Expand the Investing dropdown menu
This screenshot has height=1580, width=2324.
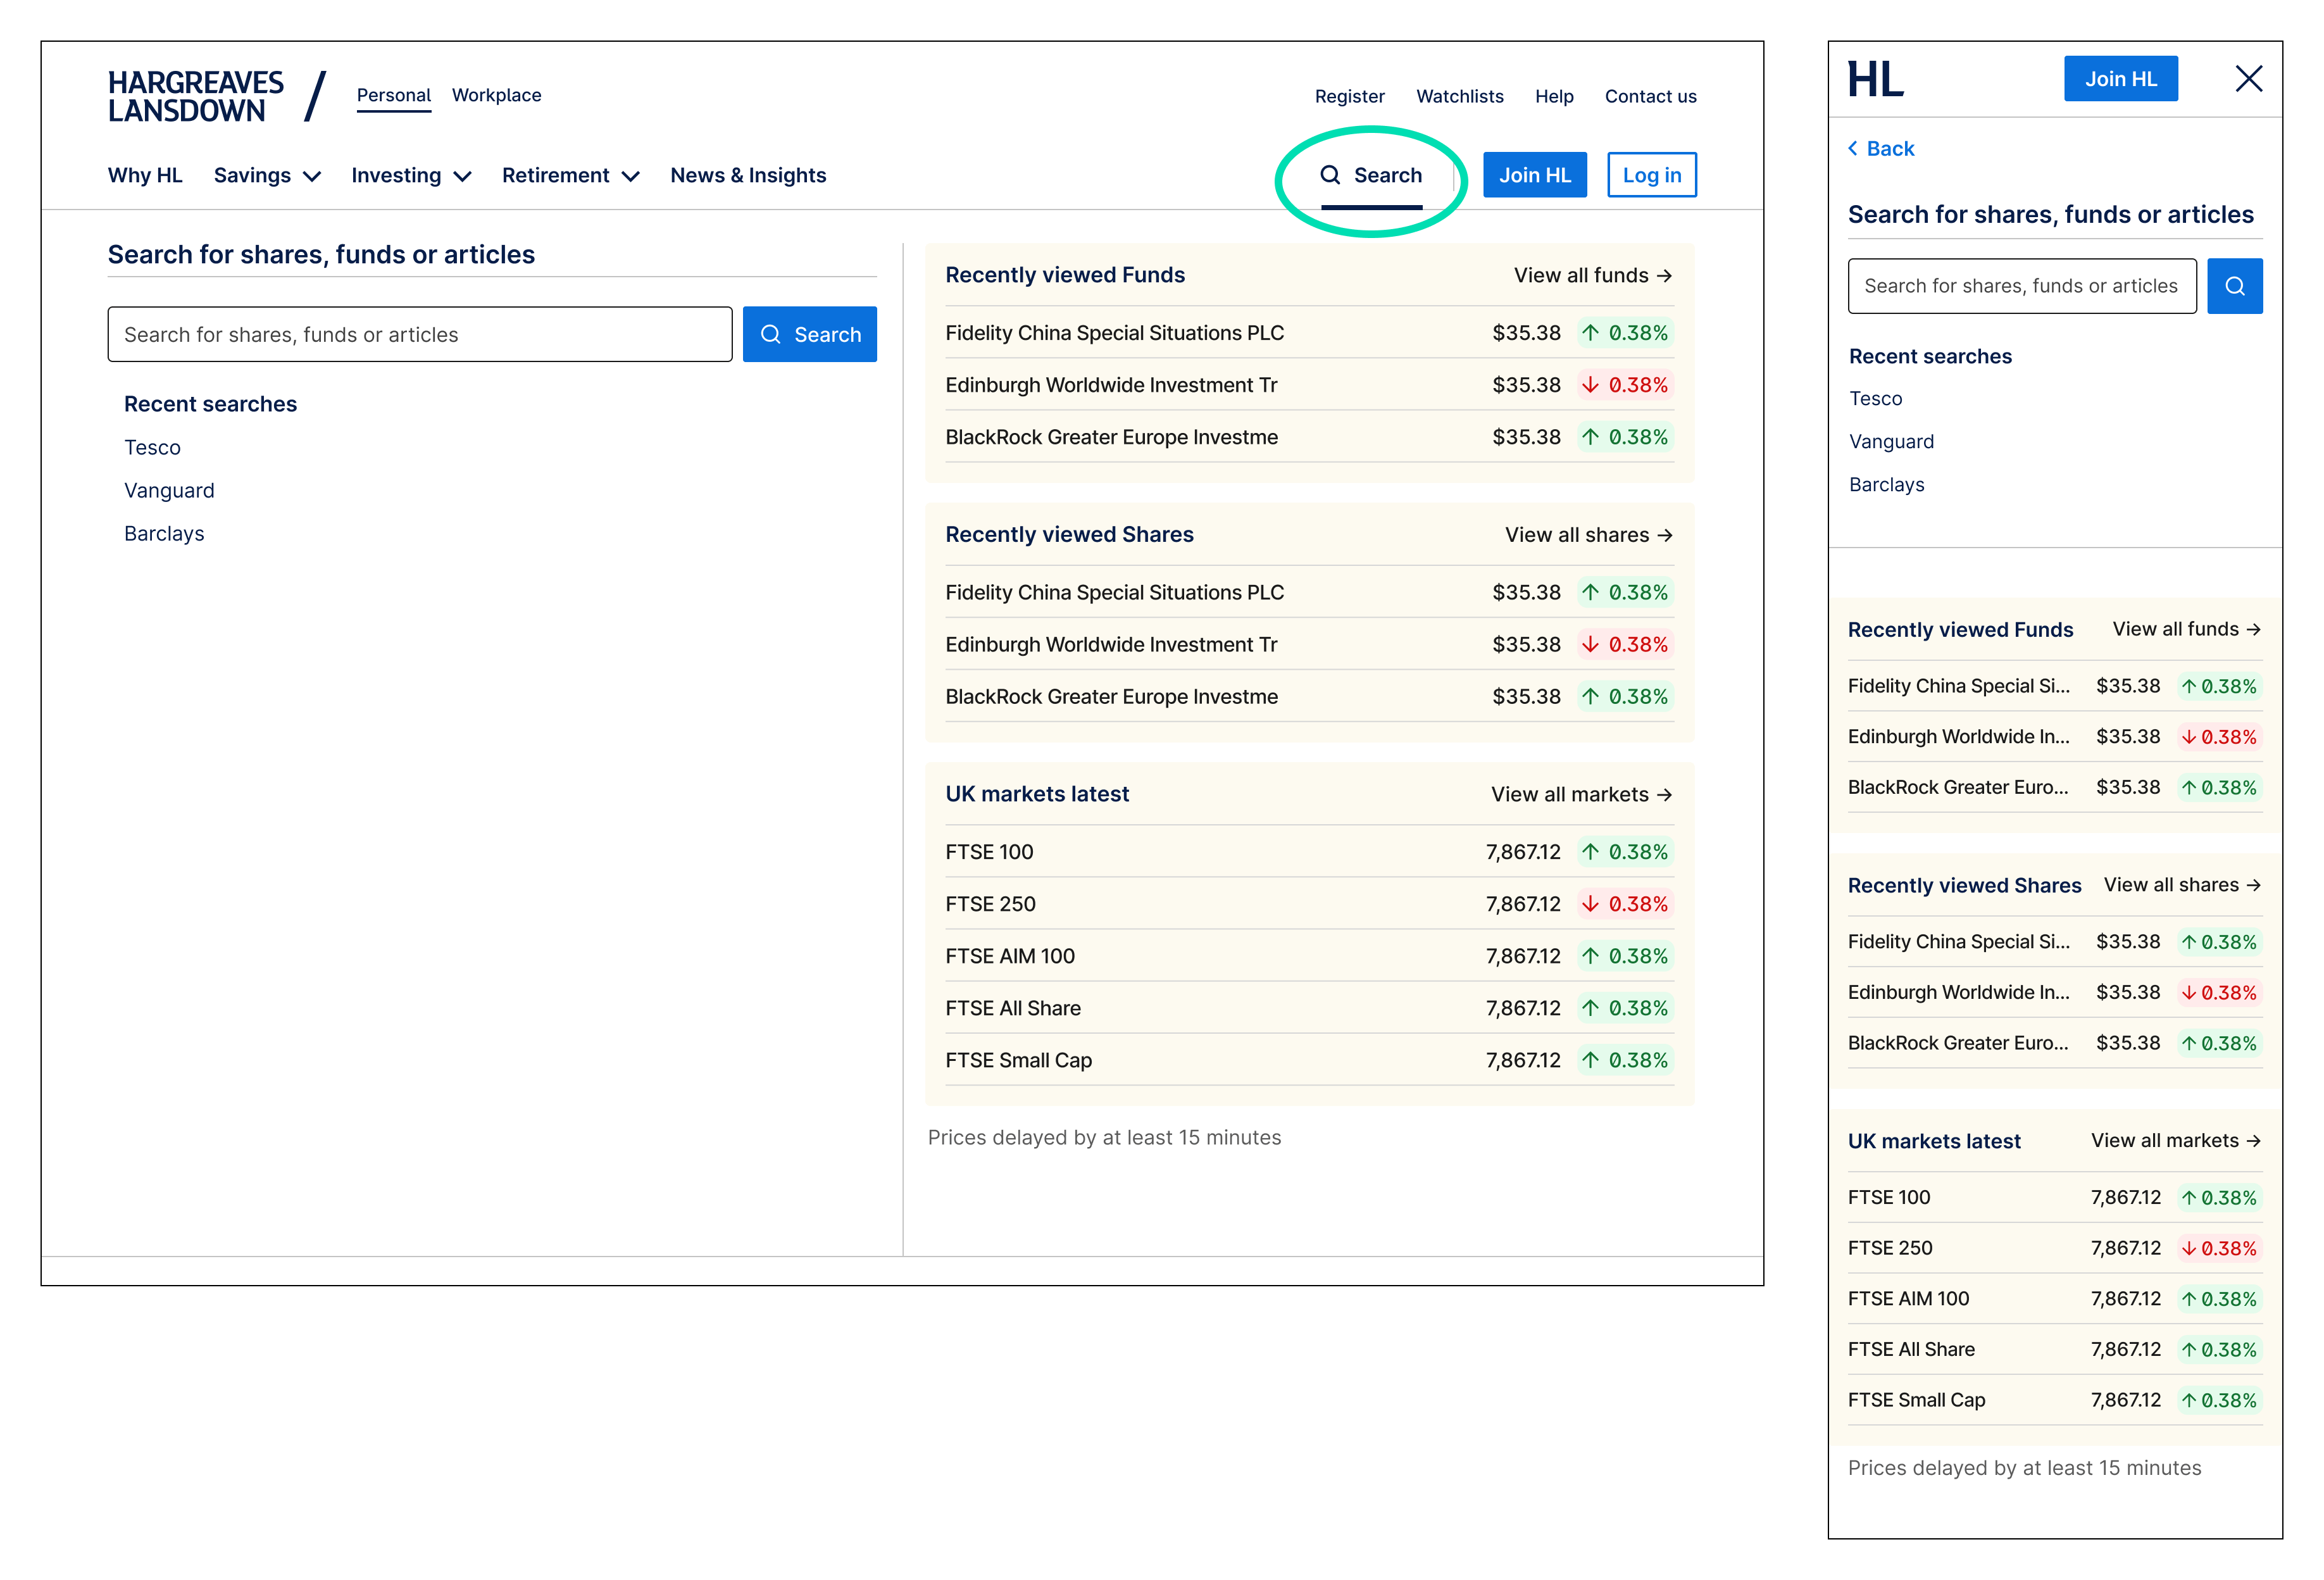pyautogui.click(x=411, y=176)
